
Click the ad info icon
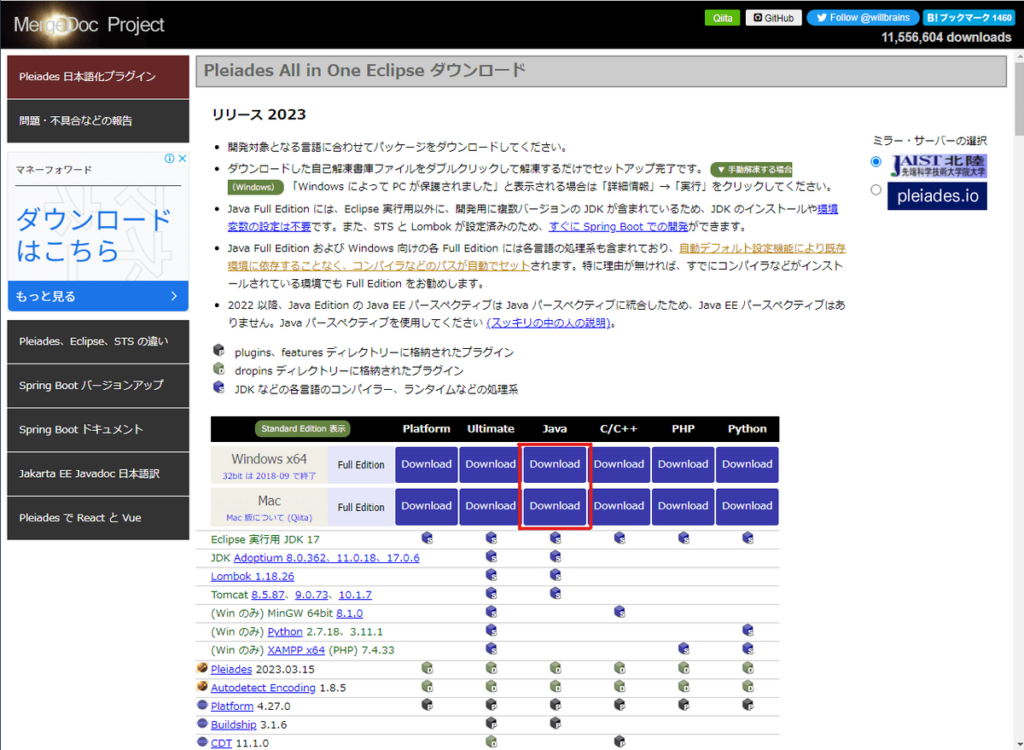click(x=170, y=159)
